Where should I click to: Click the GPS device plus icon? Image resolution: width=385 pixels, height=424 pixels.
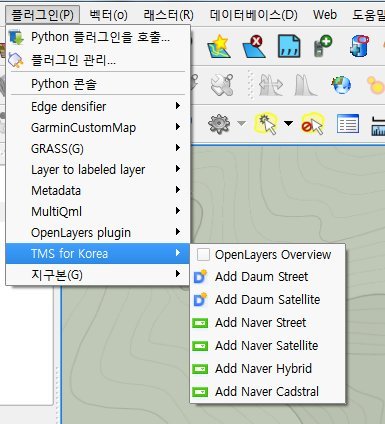point(323,46)
